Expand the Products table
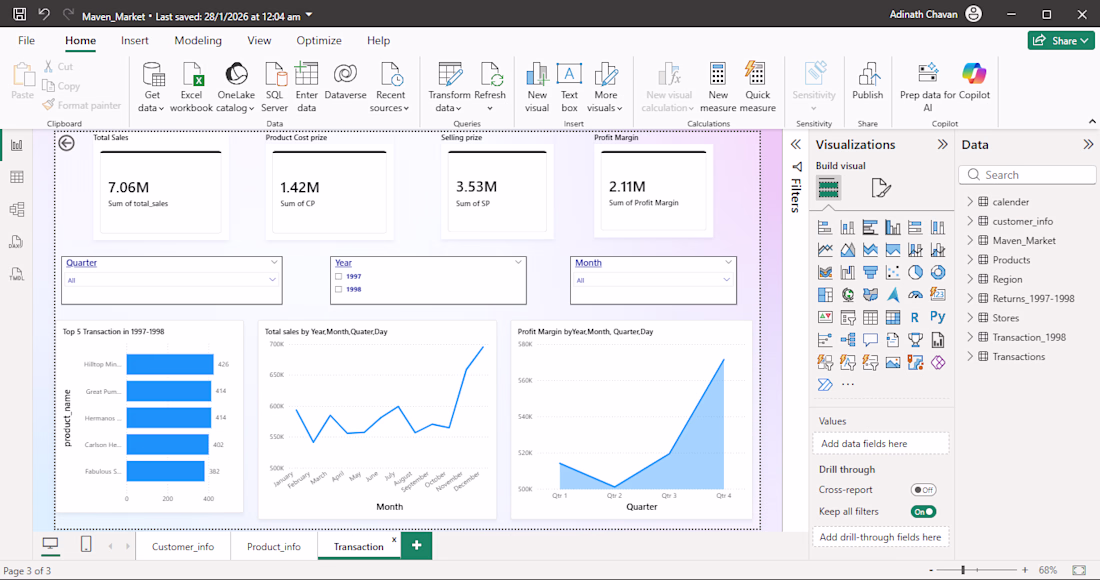 (x=970, y=259)
